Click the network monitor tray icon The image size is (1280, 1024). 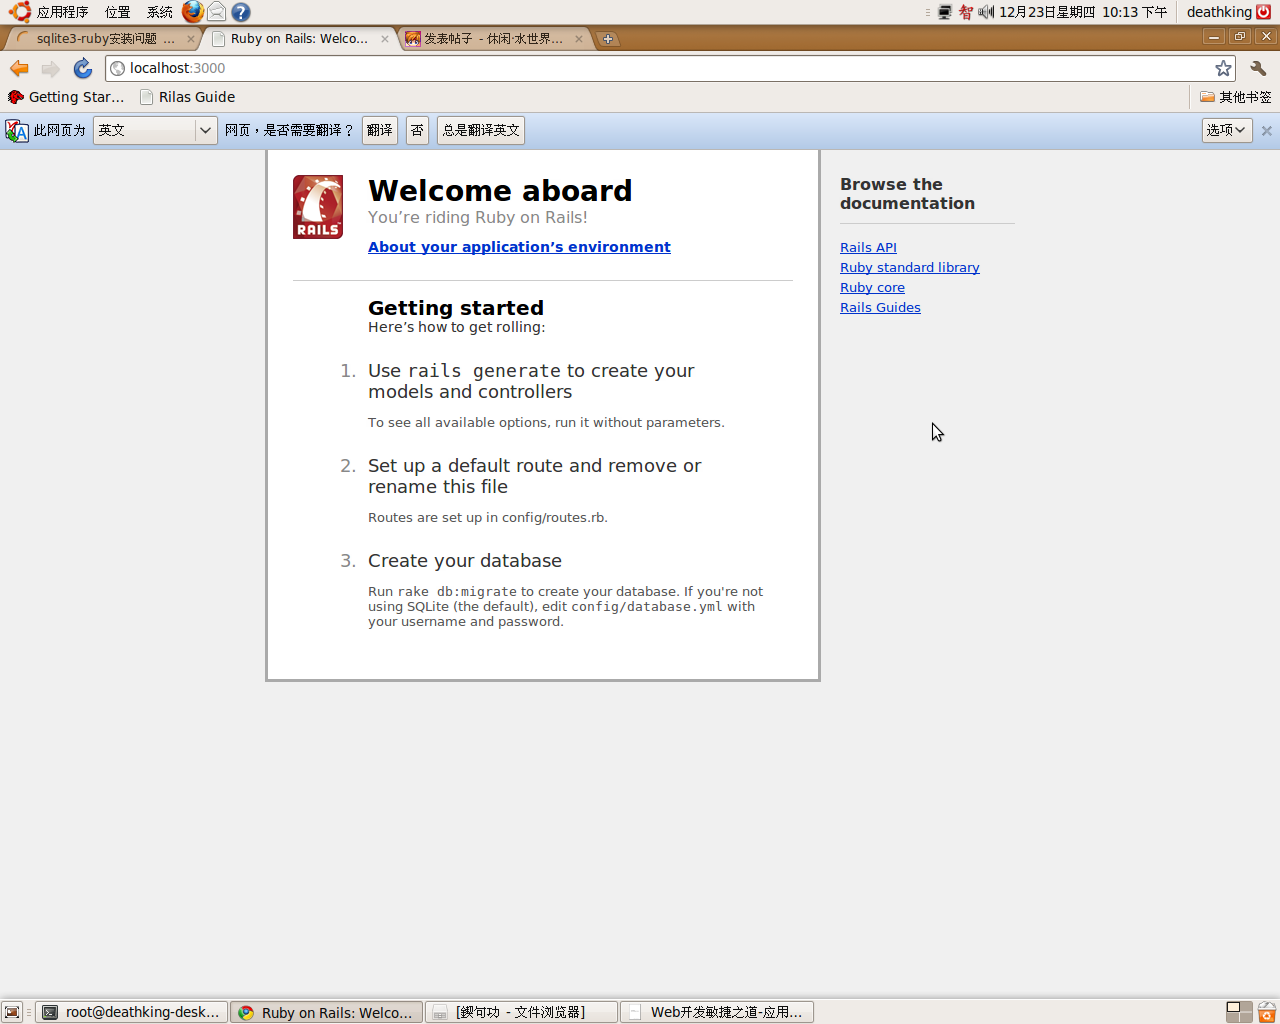[x=945, y=12]
